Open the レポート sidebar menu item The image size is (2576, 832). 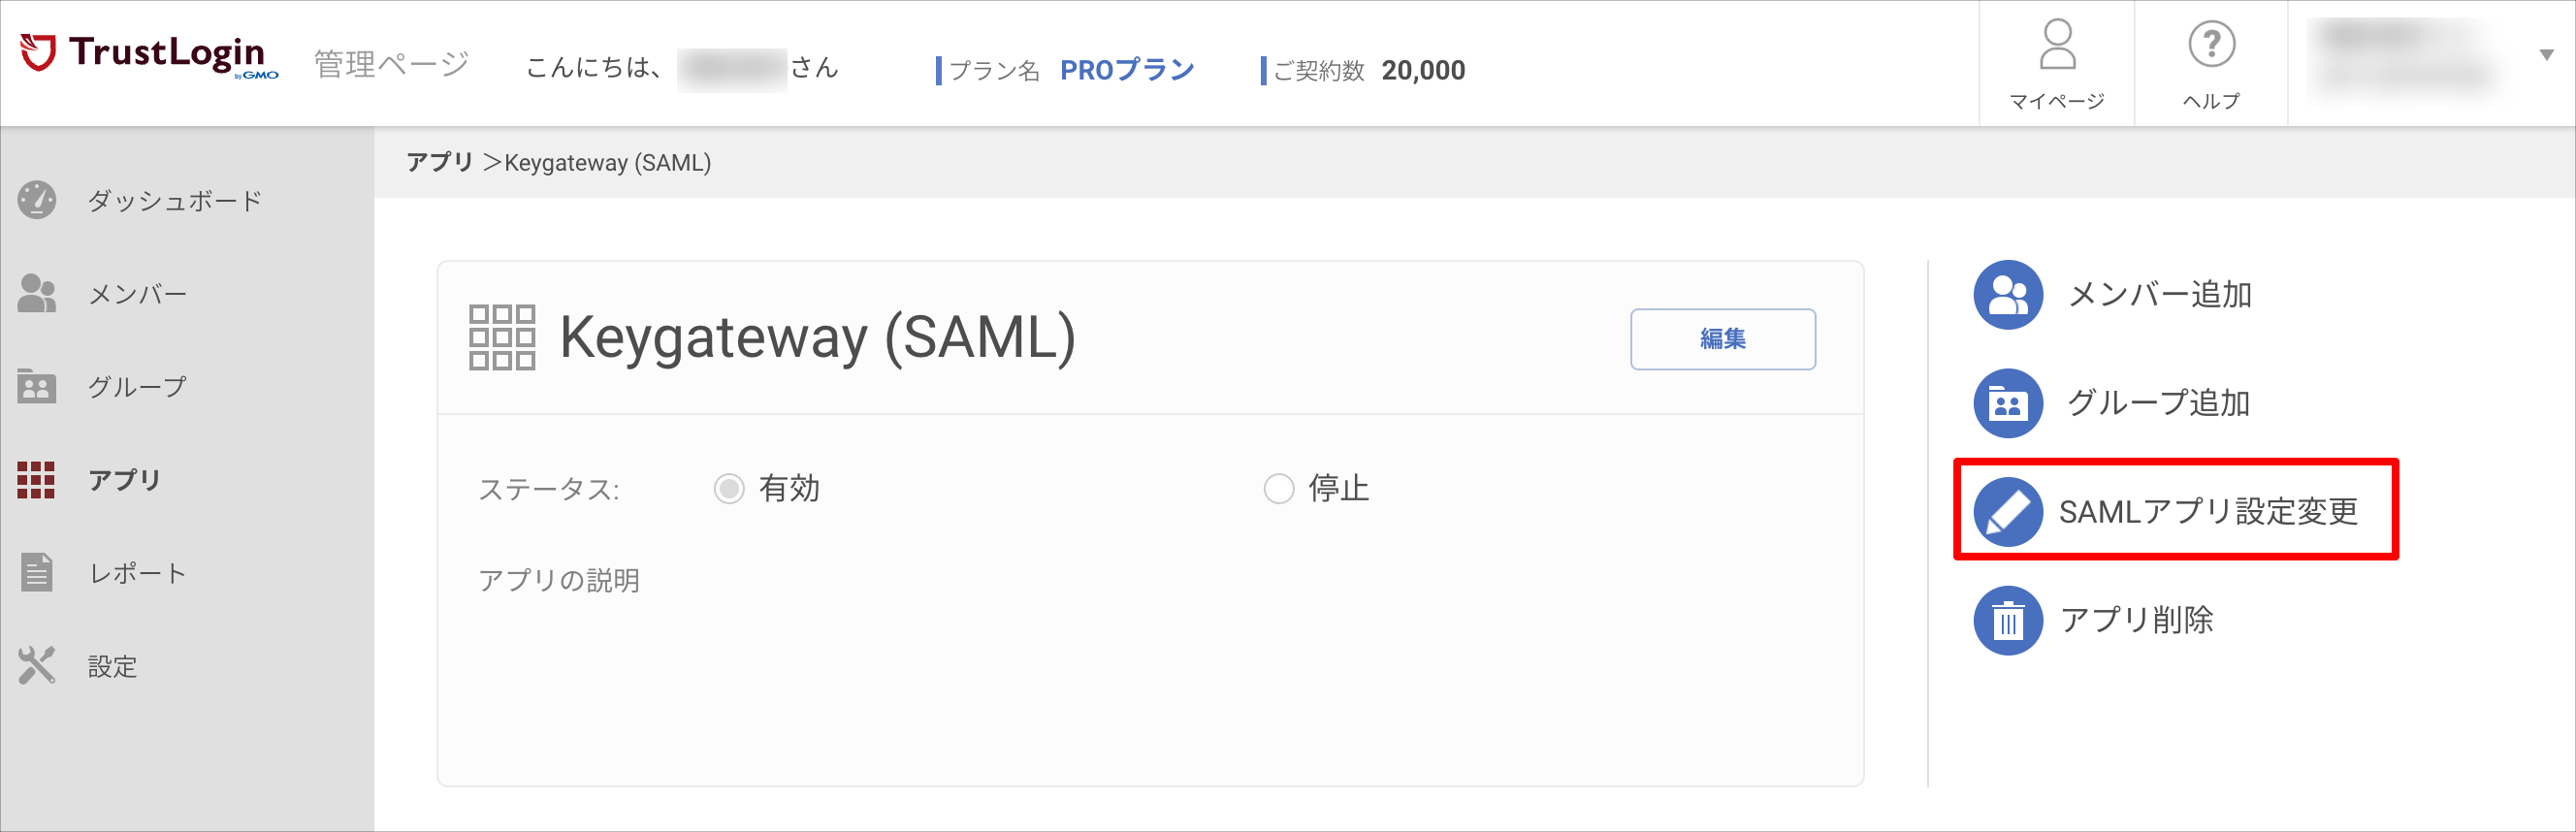[138, 573]
